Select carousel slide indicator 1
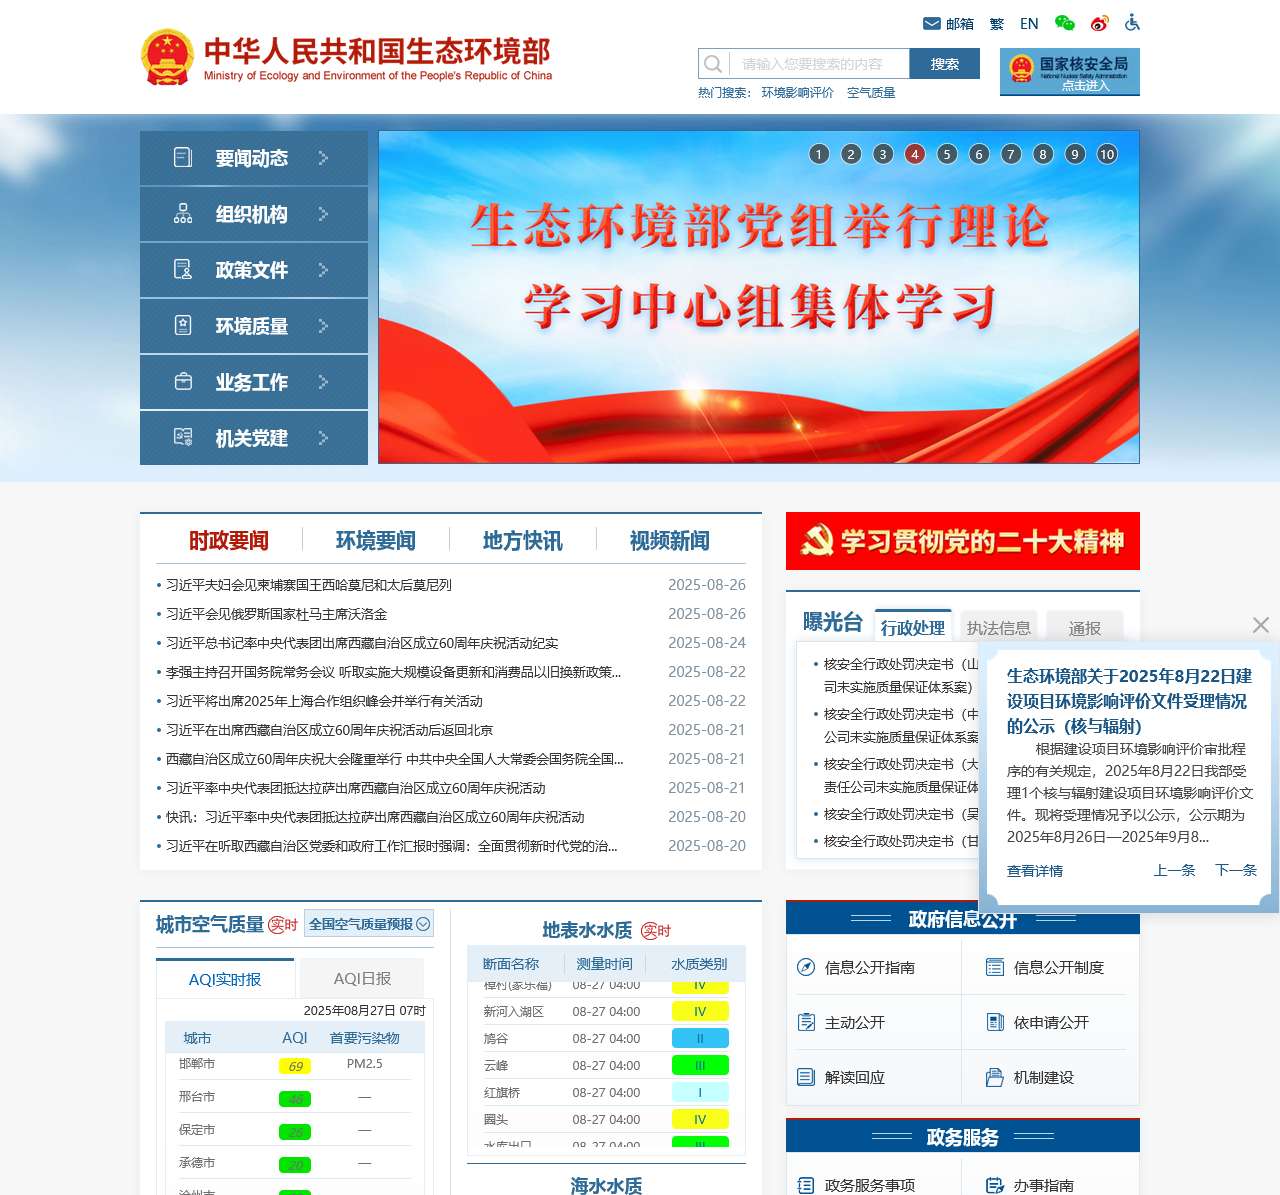Image resolution: width=1280 pixels, height=1195 pixels. tap(819, 154)
